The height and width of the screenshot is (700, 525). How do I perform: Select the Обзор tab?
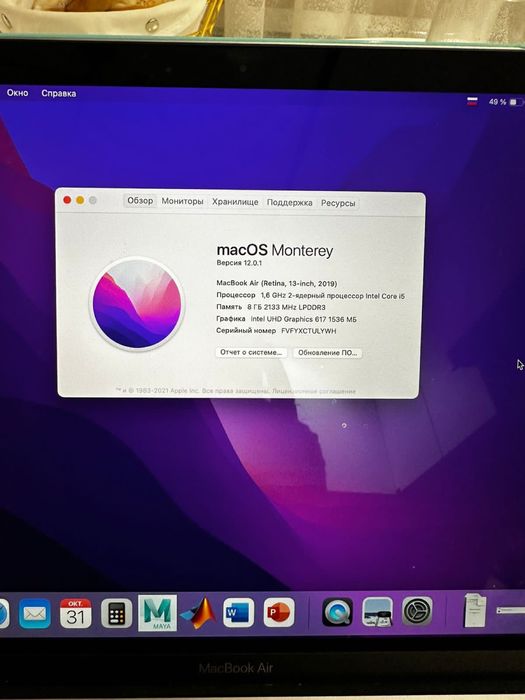[x=140, y=200]
